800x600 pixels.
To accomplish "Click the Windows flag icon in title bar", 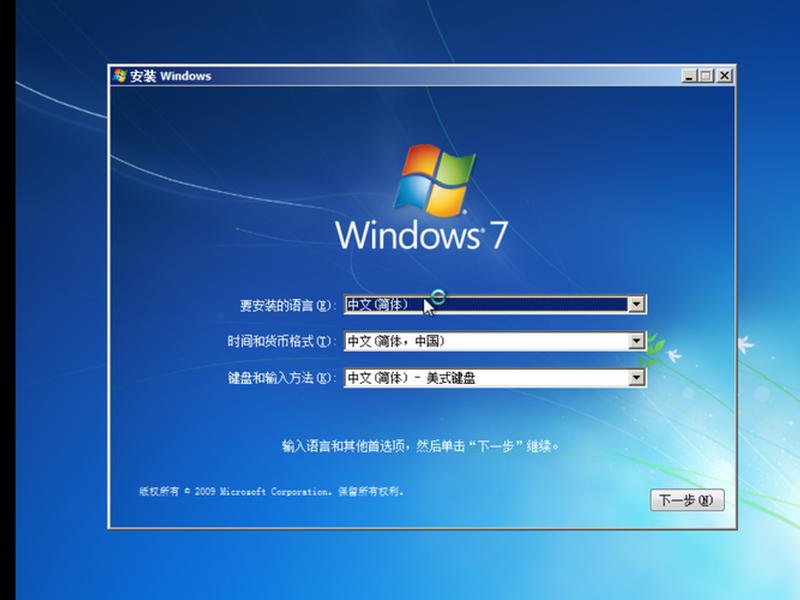I will point(120,76).
